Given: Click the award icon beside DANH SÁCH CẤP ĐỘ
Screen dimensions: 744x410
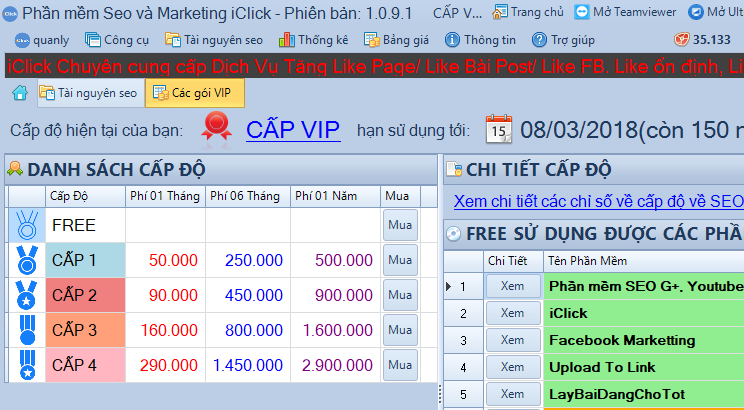Looking at the screenshot, I should click(15, 169).
